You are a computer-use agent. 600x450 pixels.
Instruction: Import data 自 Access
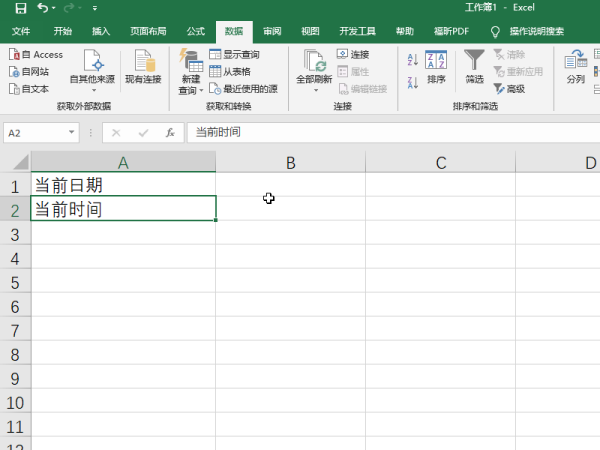point(36,55)
